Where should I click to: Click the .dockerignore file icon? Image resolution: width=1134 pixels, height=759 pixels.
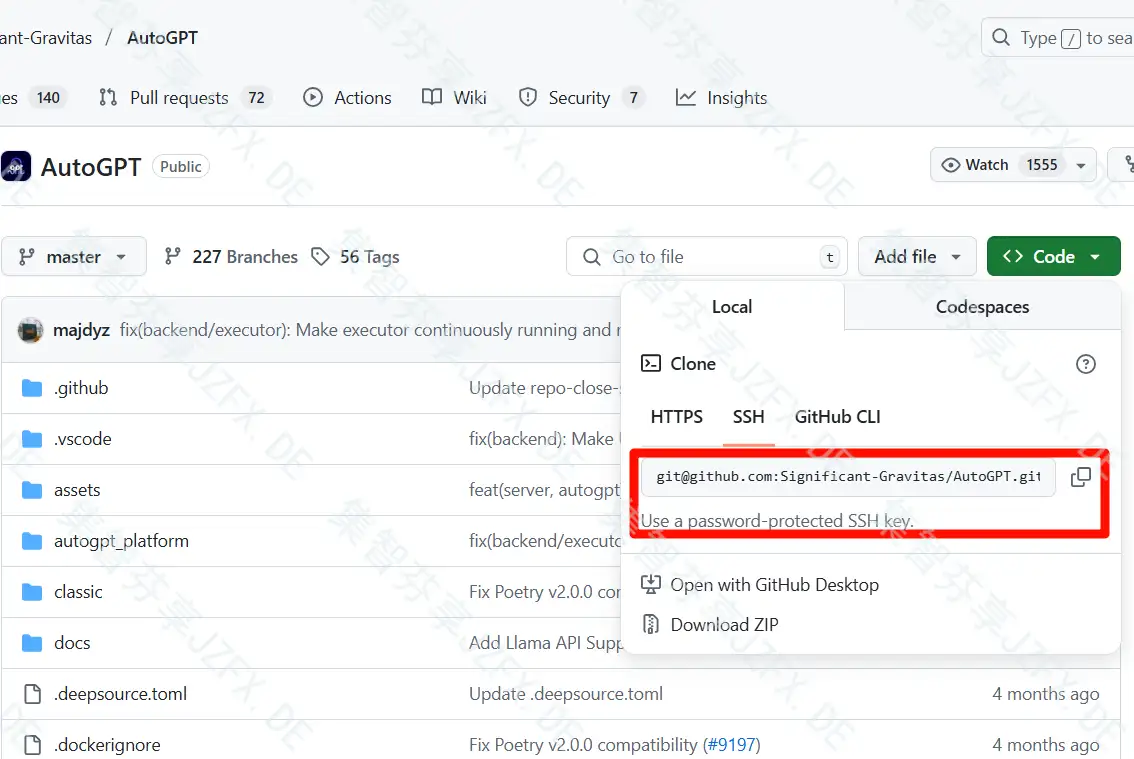[33, 745]
